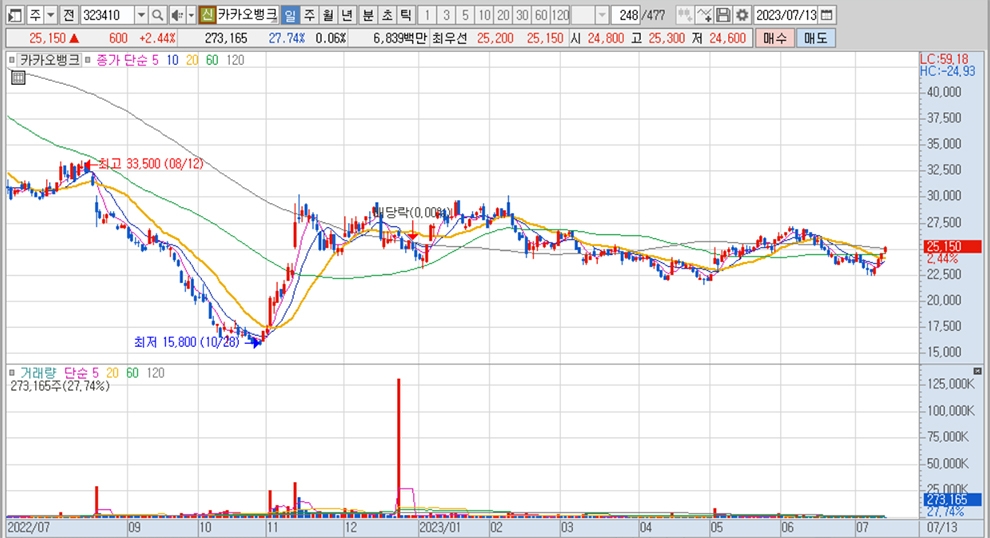
Task: Click the save floppy disk icon
Action: point(723,15)
